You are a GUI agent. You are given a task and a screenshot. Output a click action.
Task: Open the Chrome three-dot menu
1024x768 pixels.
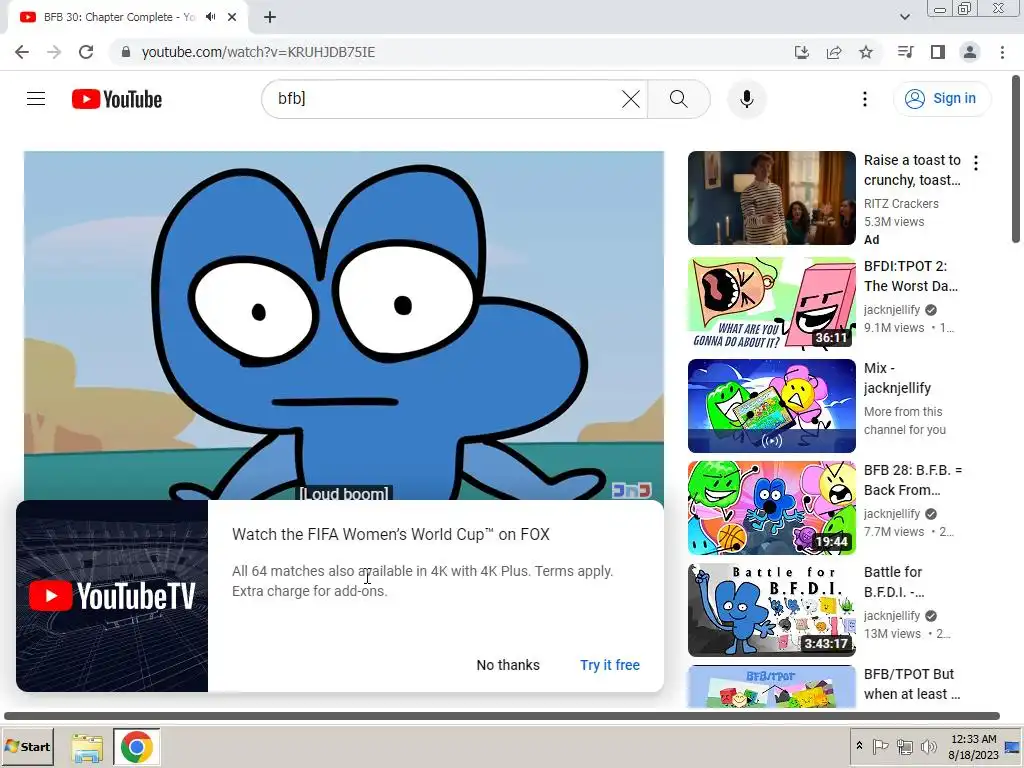point(1002,52)
